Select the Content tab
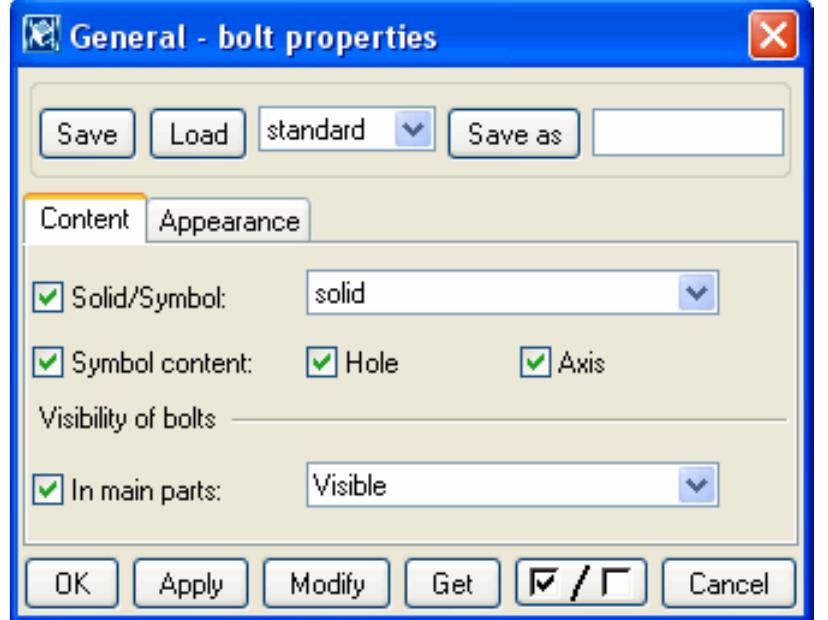828x620 pixels. click(x=85, y=219)
